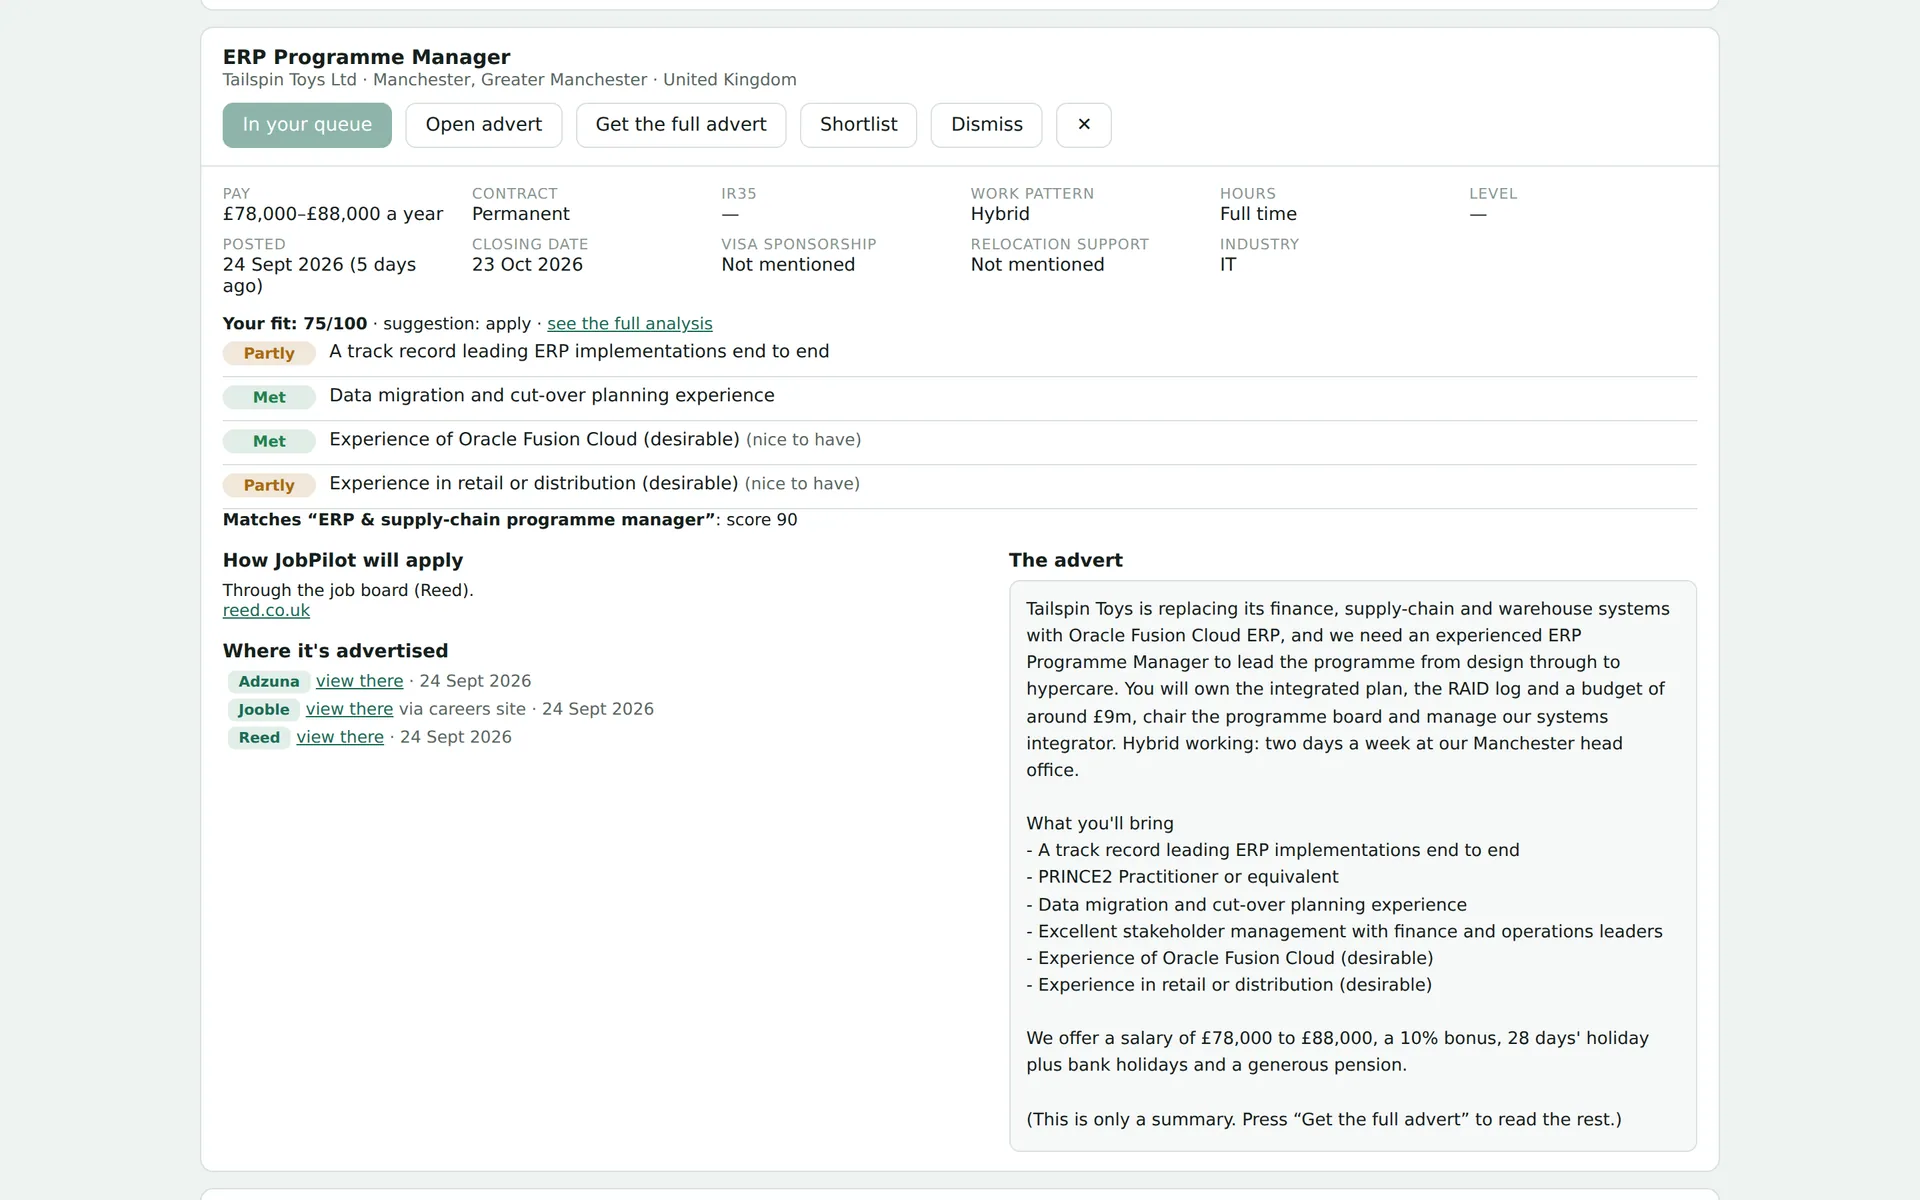Shortlist the ERP Programme Manager job
This screenshot has width=1920, height=1200.
858,125
